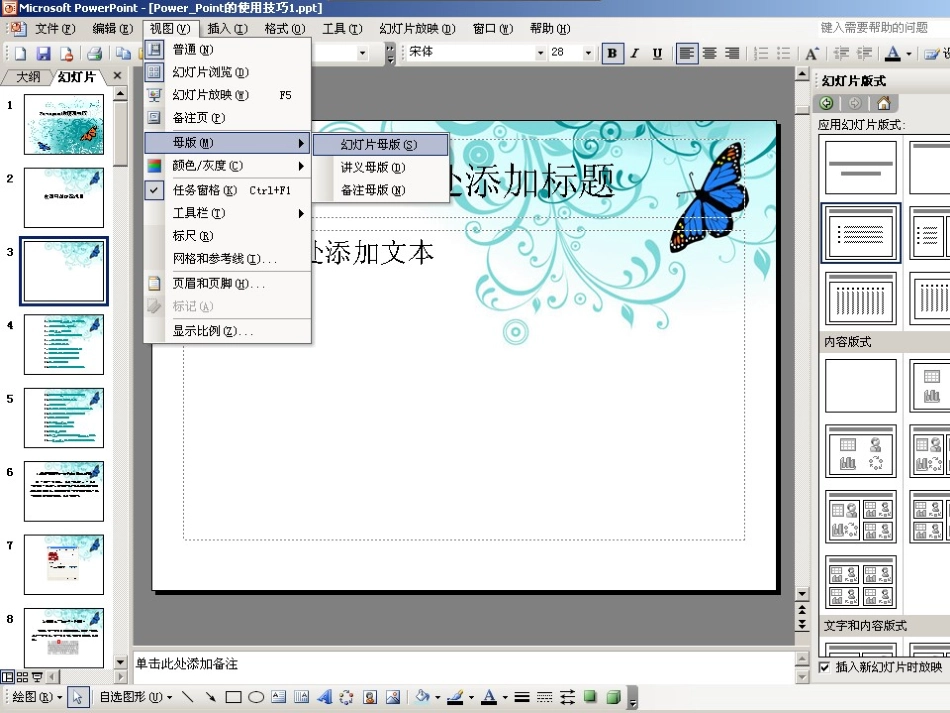Click the drawing font color A swatch
This screenshot has width=950, height=713.
point(489,697)
